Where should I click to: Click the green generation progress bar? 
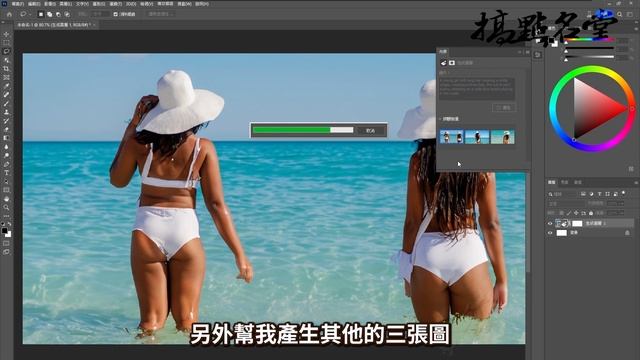pyautogui.click(x=291, y=130)
